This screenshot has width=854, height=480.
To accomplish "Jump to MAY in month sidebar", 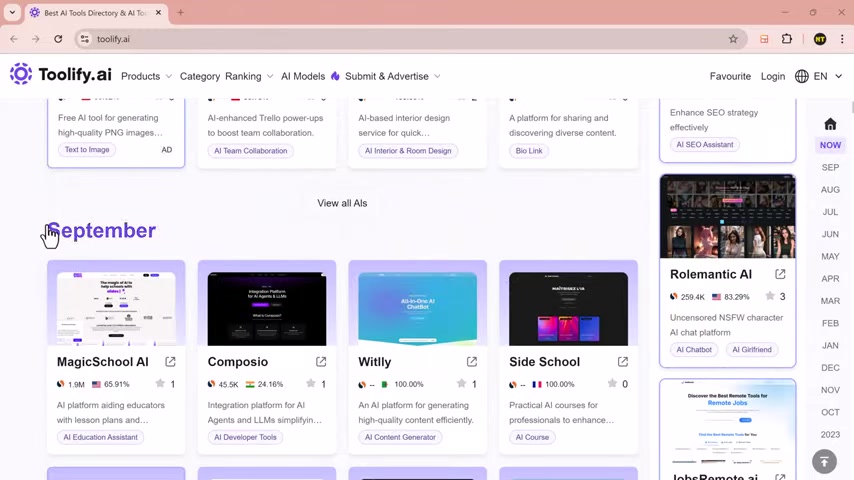I will [830, 256].
